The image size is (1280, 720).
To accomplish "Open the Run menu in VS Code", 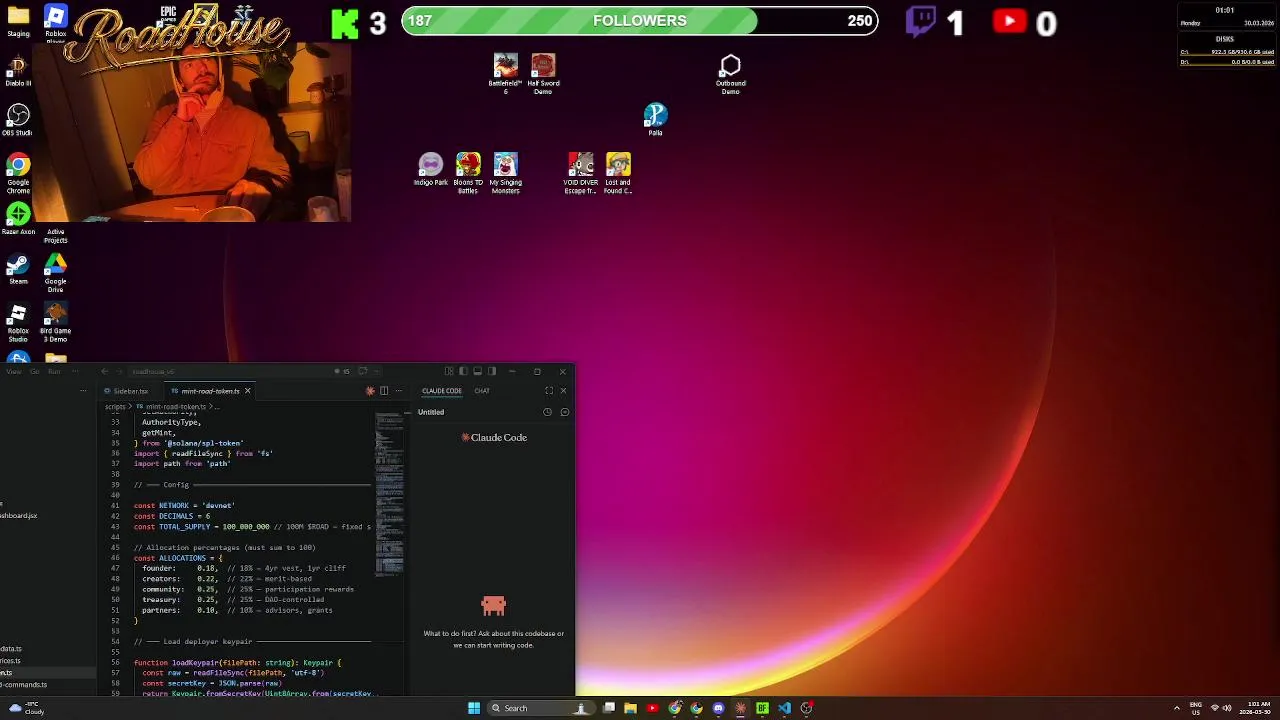I will pyautogui.click(x=54, y=372).
